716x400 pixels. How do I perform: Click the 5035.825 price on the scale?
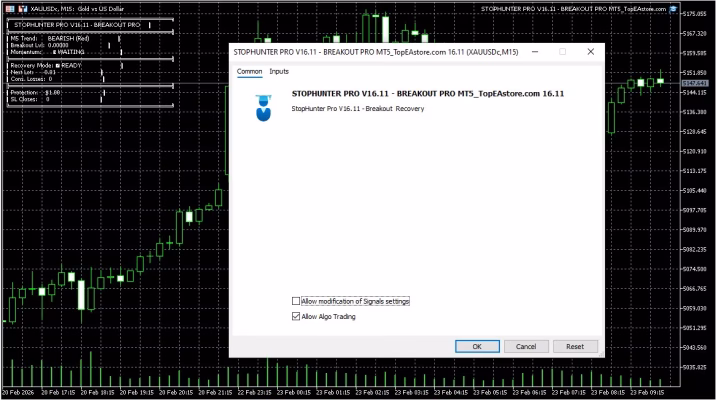coord(695,367)
